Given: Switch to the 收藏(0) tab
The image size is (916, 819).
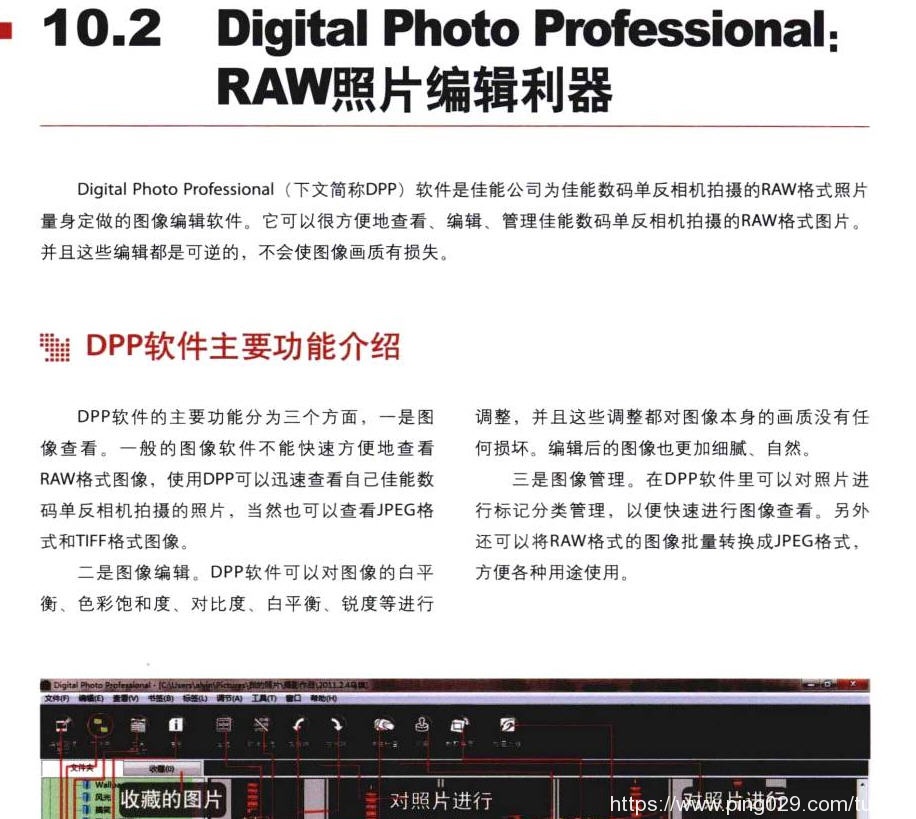Looking at the screenshot, I should [x=162, y=769].
